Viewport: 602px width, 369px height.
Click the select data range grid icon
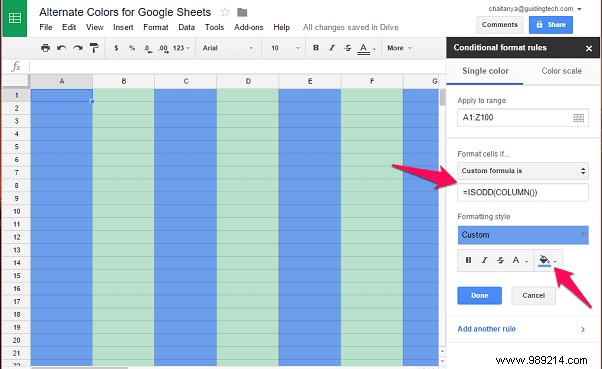[579, 118]
